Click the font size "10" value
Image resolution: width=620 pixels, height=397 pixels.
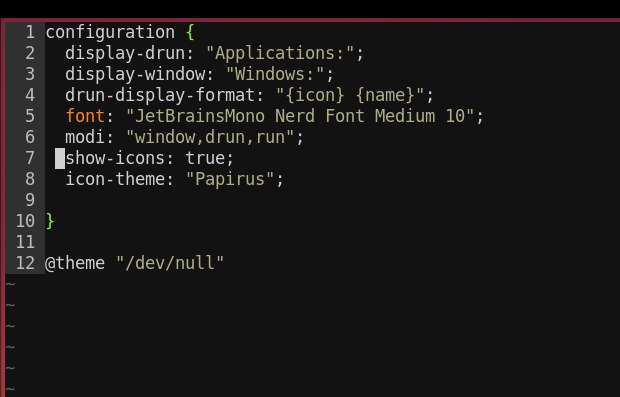tap(455, 116)
